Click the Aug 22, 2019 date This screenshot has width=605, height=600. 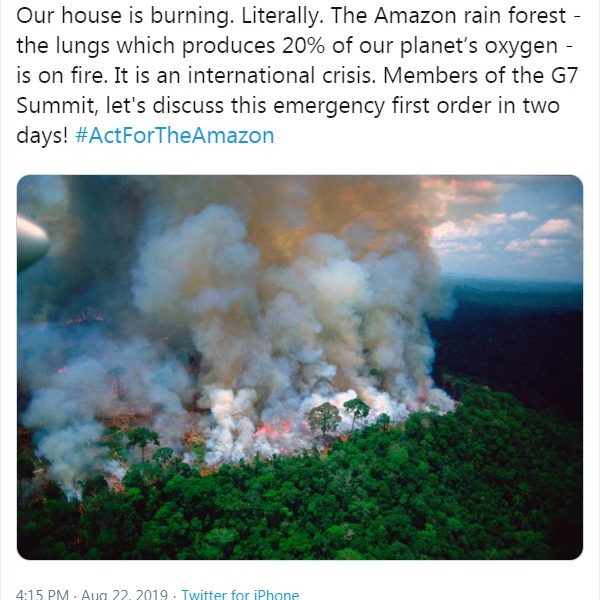pyautogui.click(x=129, y=595)
